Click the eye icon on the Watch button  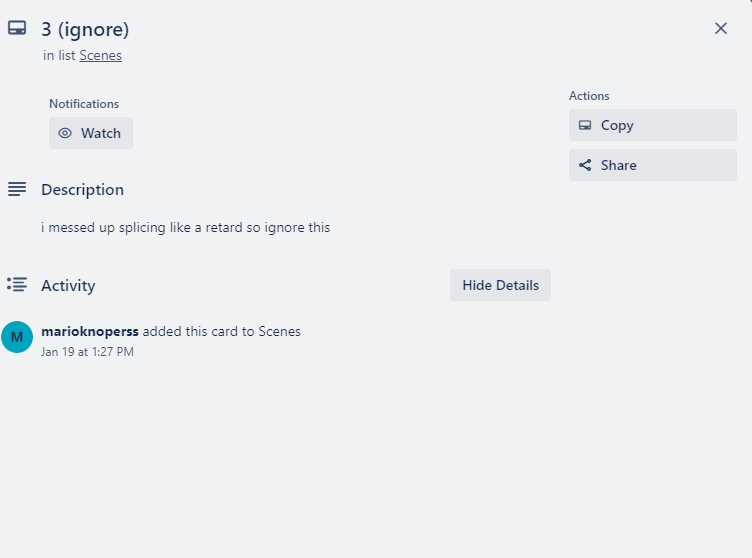point(65,133)
